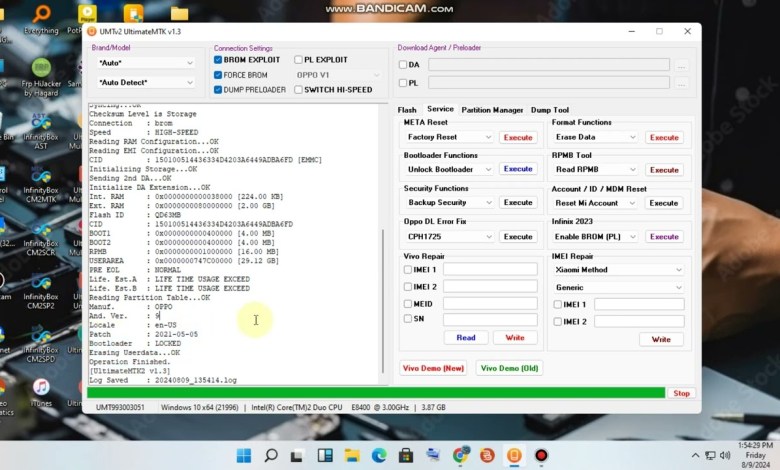Open taskbar Search magnifier
The height and width of the screenshot is (470, 780).
pos(271,455)
